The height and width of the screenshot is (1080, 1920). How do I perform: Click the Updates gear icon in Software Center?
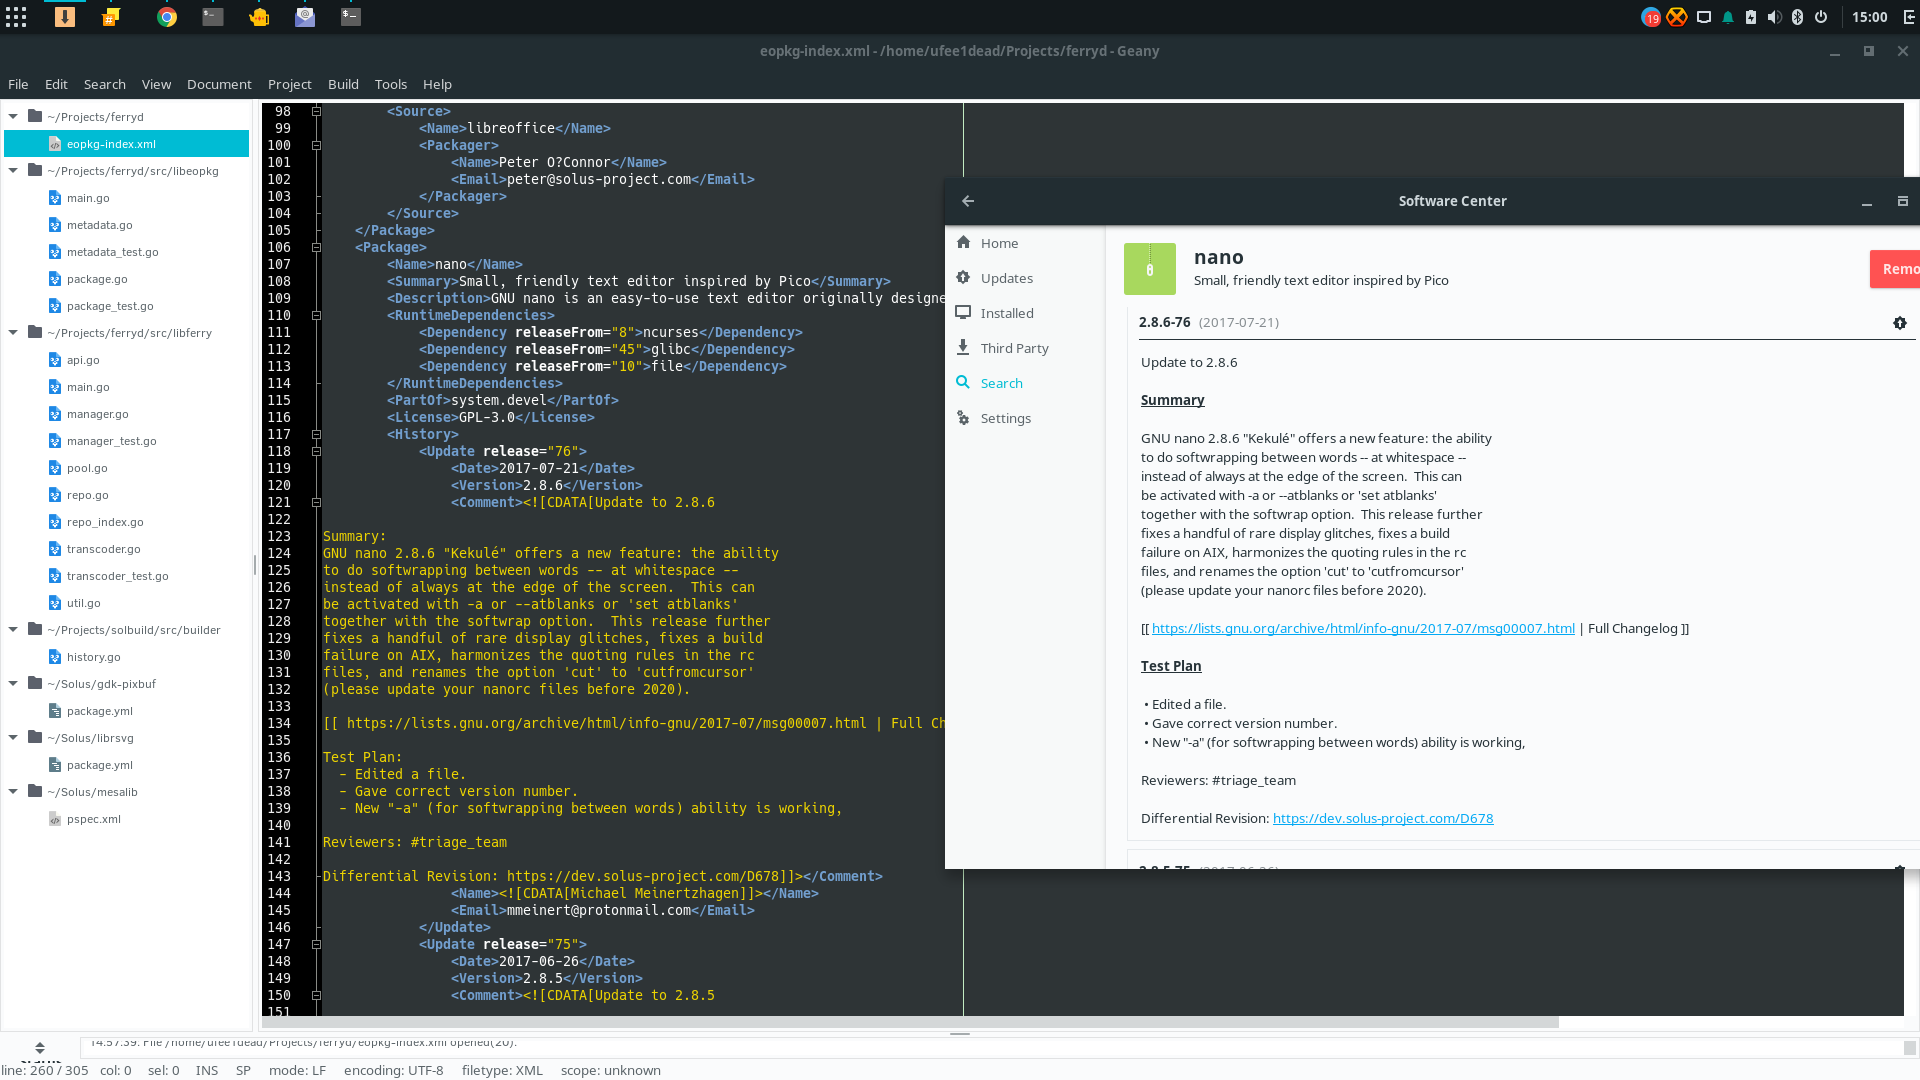coord(963,278)
